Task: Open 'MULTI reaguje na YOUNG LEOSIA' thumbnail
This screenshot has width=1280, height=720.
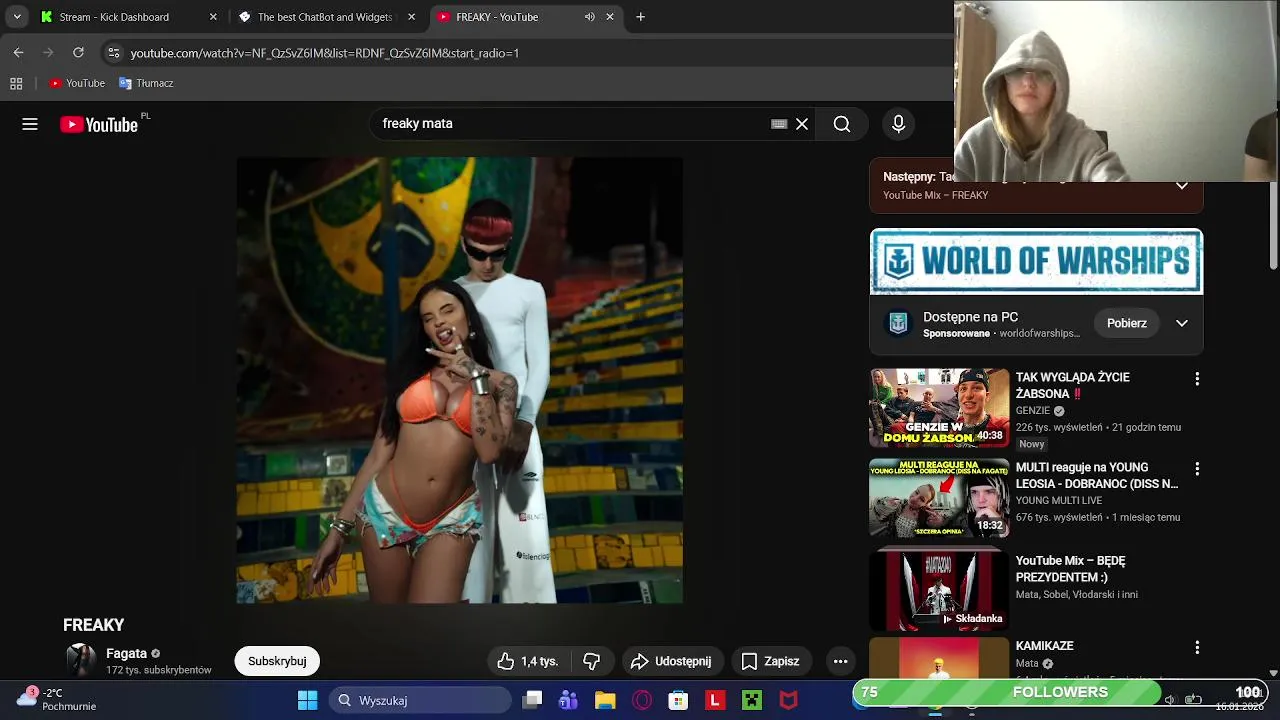Action: (x=939, y=498)
